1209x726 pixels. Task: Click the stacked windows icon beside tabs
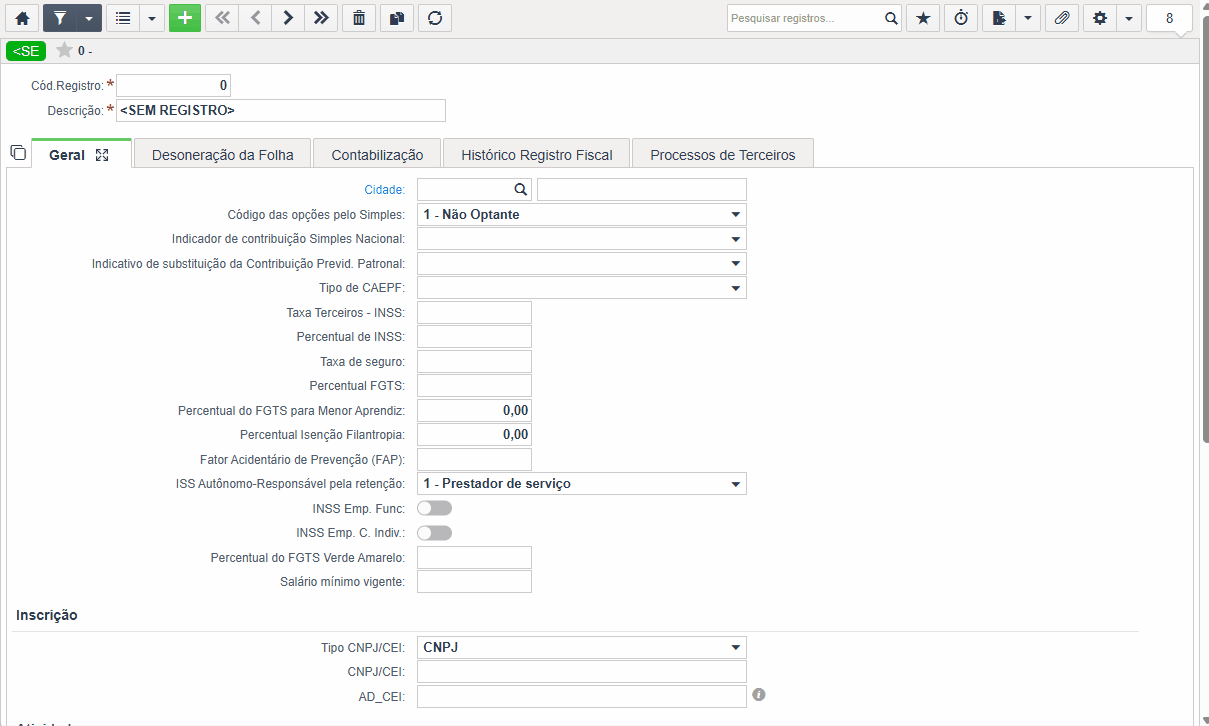click(17, 153)
